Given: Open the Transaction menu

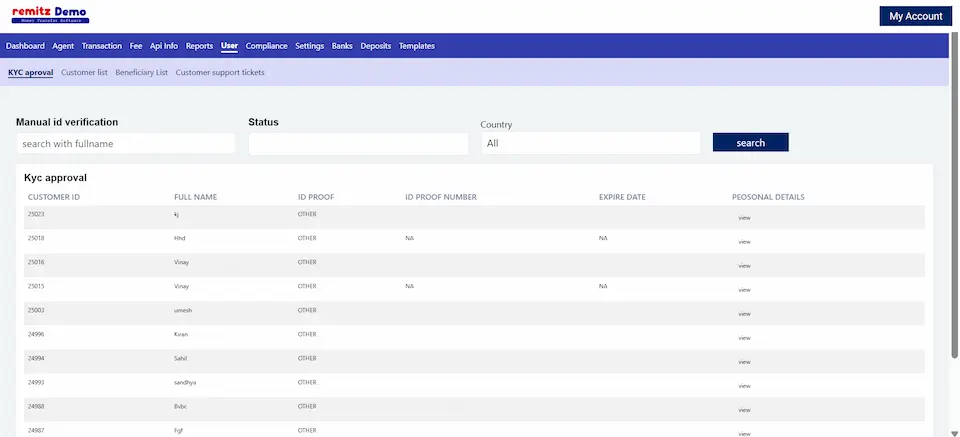Looking at the screenshot, I should (x=102, y=46).
